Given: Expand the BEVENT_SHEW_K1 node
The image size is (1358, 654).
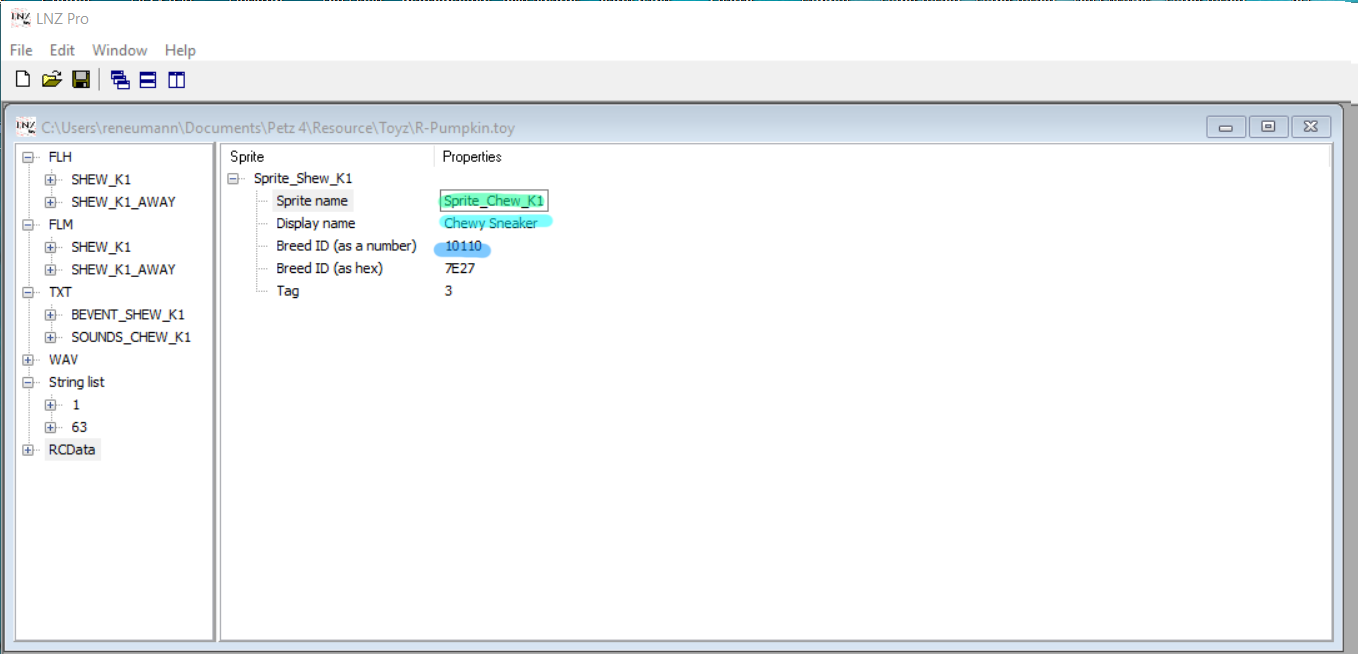Looking at the screenshot, I should pos(50,315).
